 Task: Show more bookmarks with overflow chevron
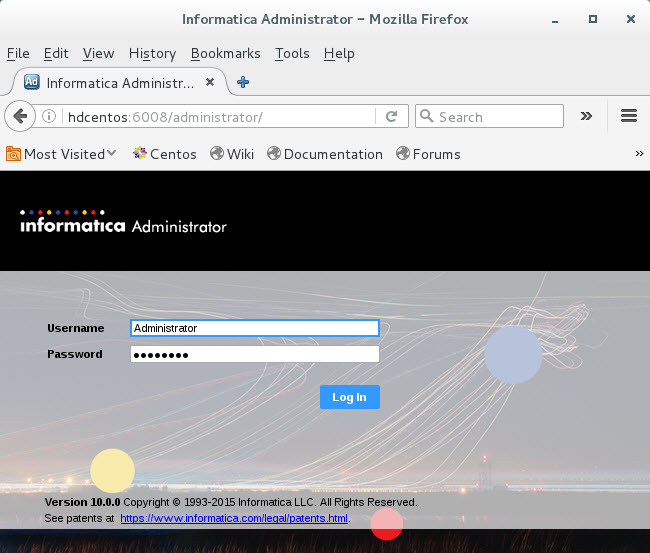639,154
